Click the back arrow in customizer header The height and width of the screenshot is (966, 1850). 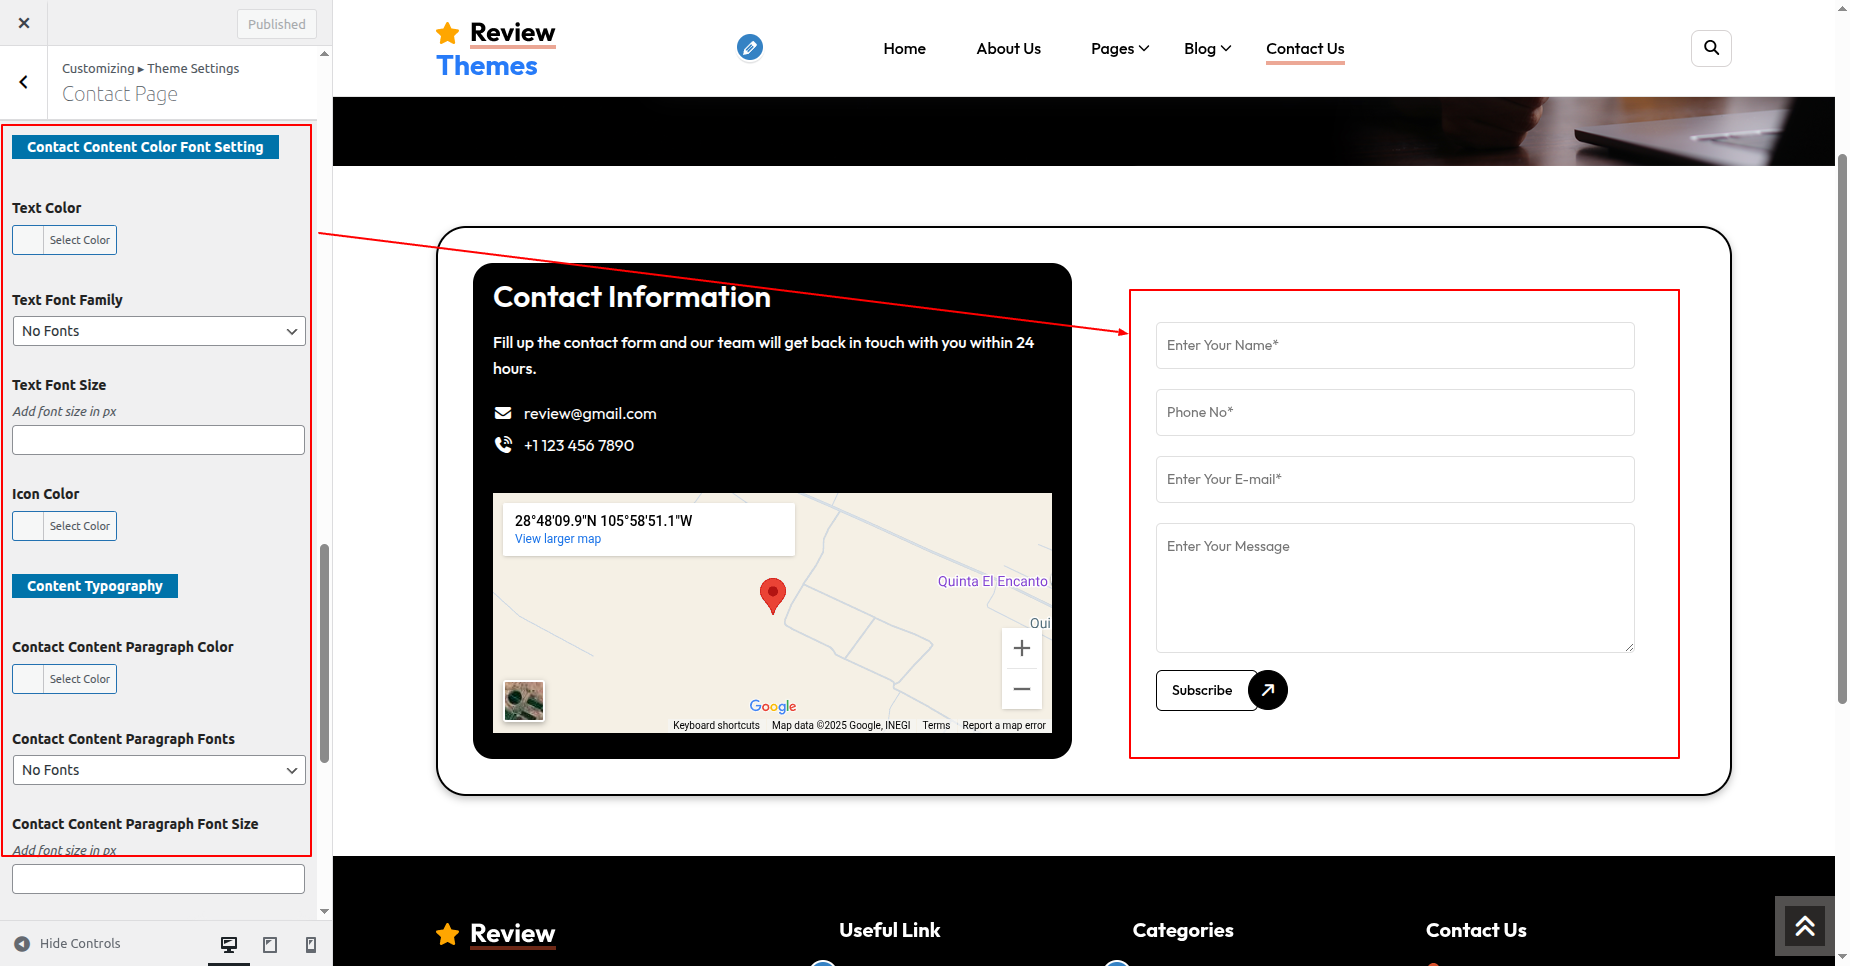(x=24, y=82)
